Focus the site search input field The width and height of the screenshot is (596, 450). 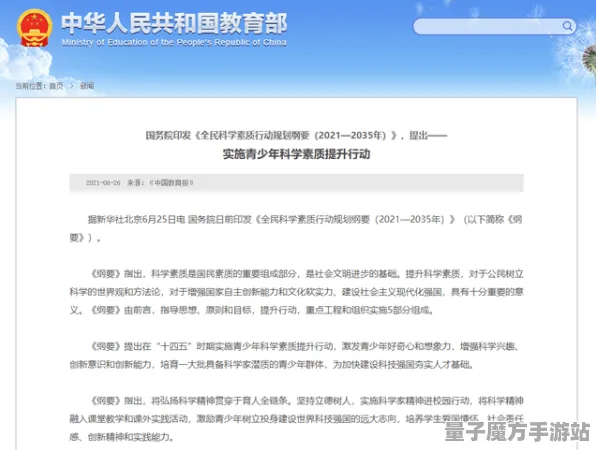(495, 26)
